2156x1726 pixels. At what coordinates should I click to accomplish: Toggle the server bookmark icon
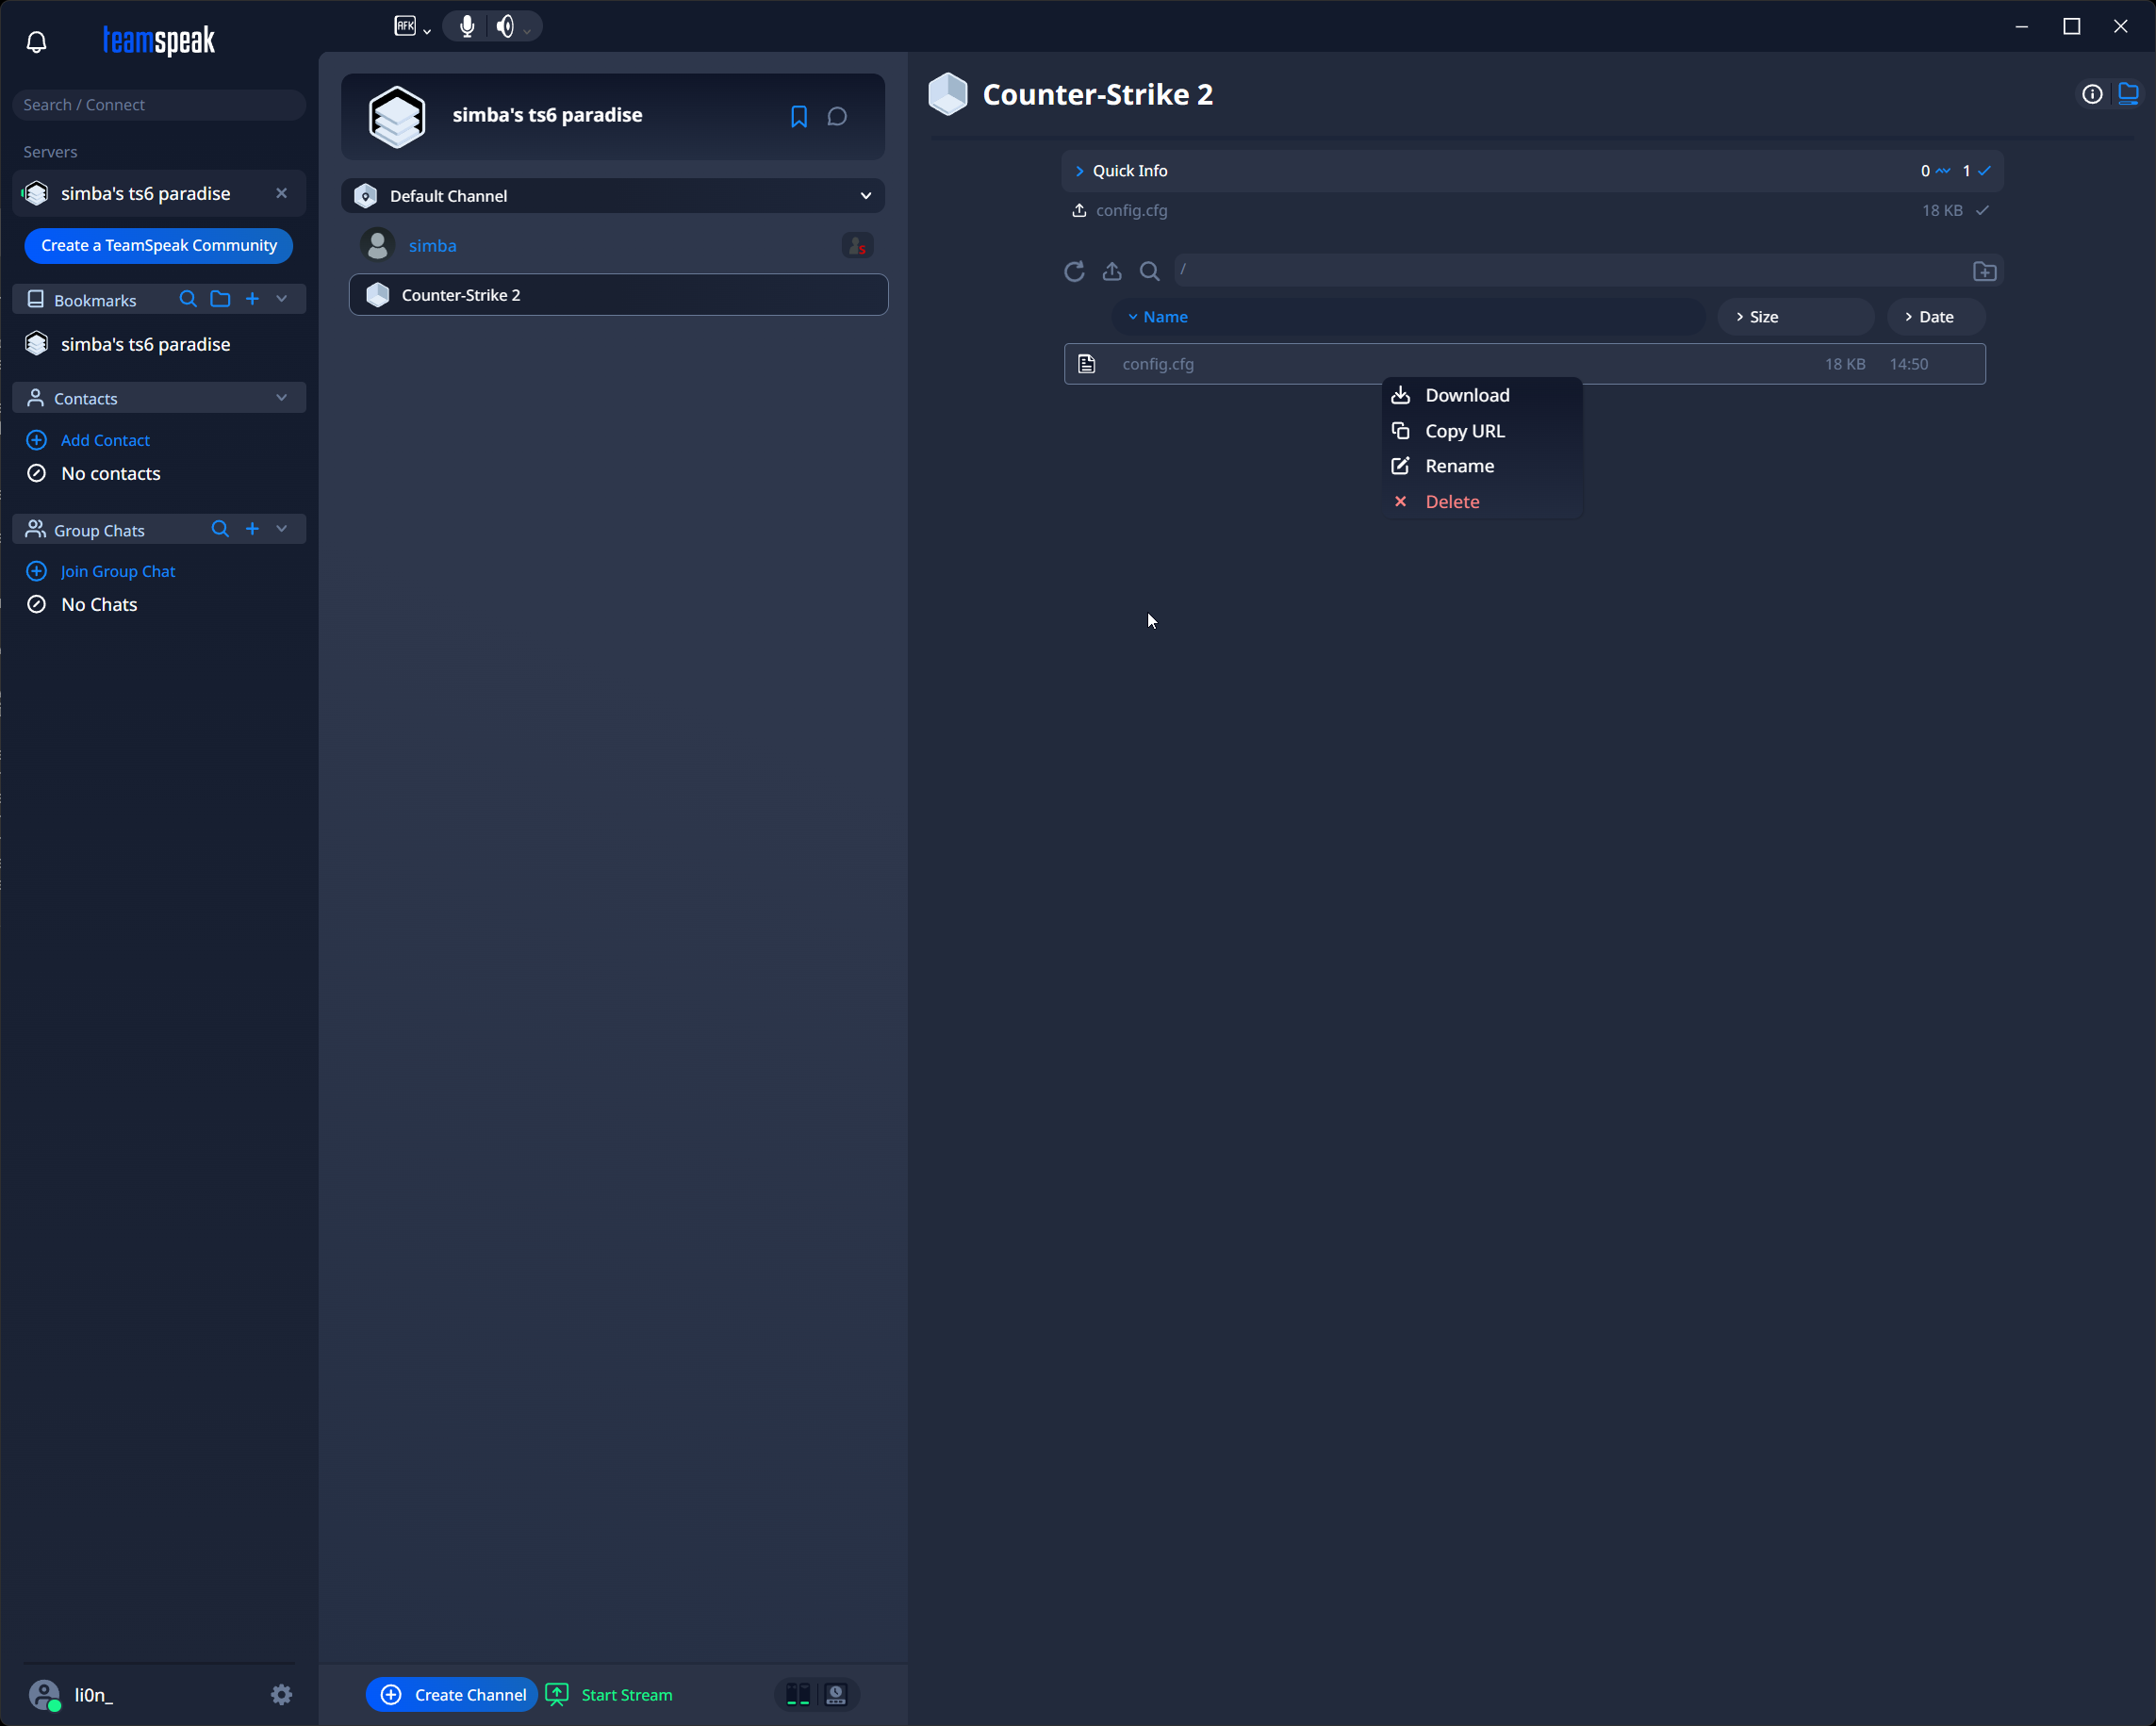[x=799, y=116]
